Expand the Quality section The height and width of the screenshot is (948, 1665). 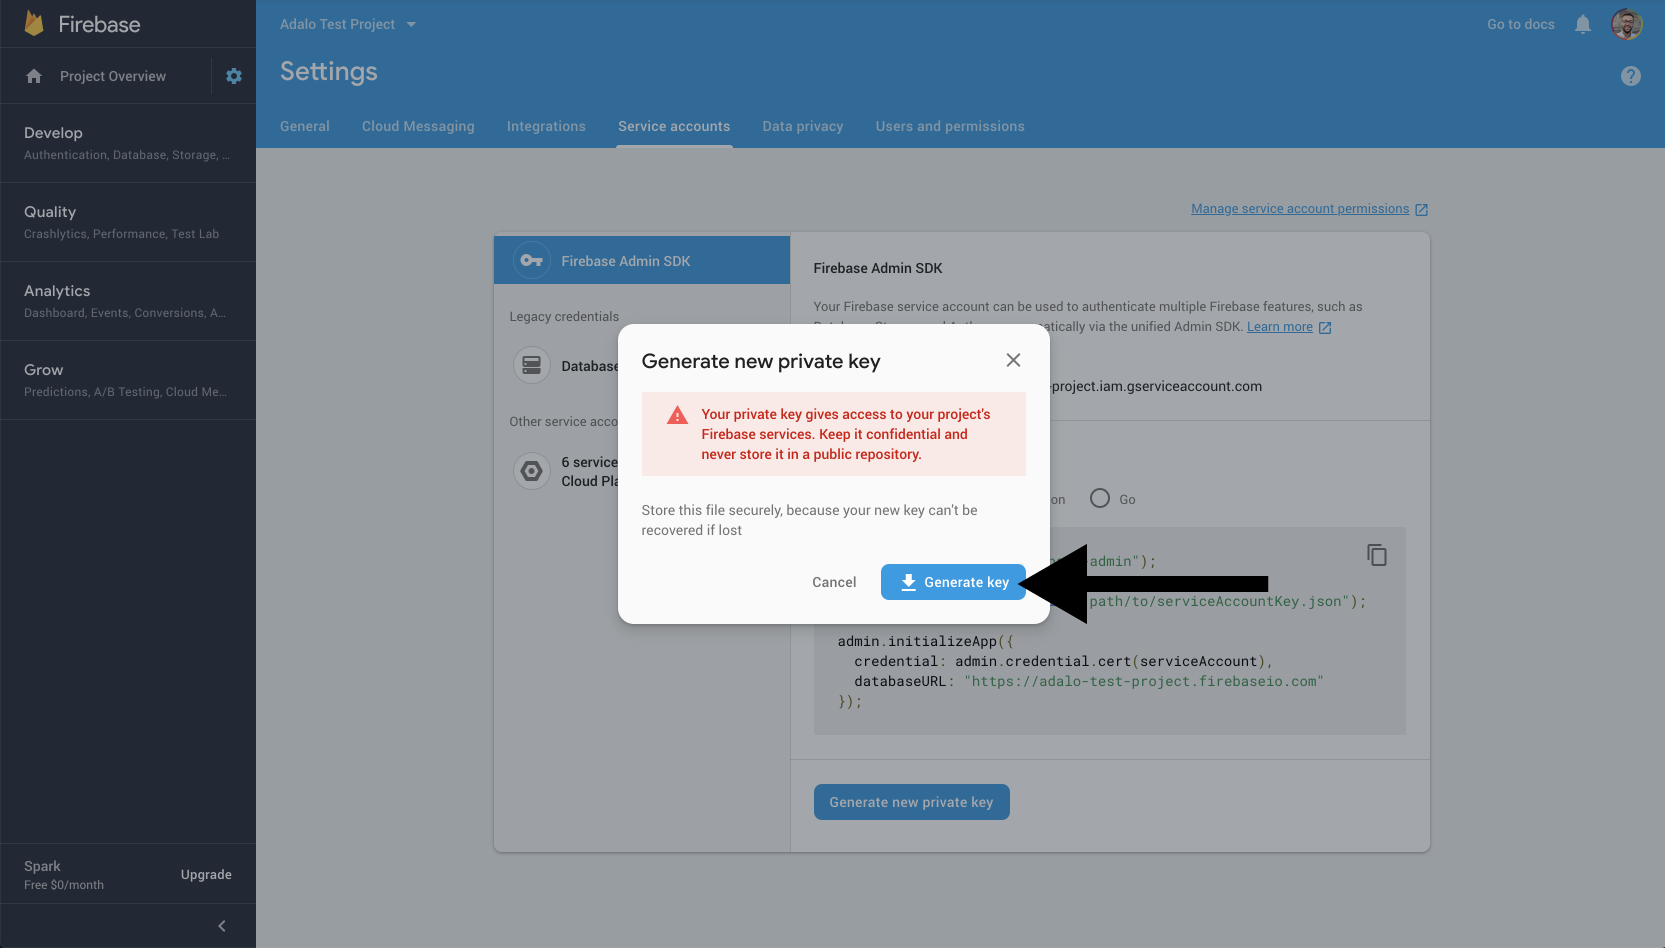coord(128,222)
